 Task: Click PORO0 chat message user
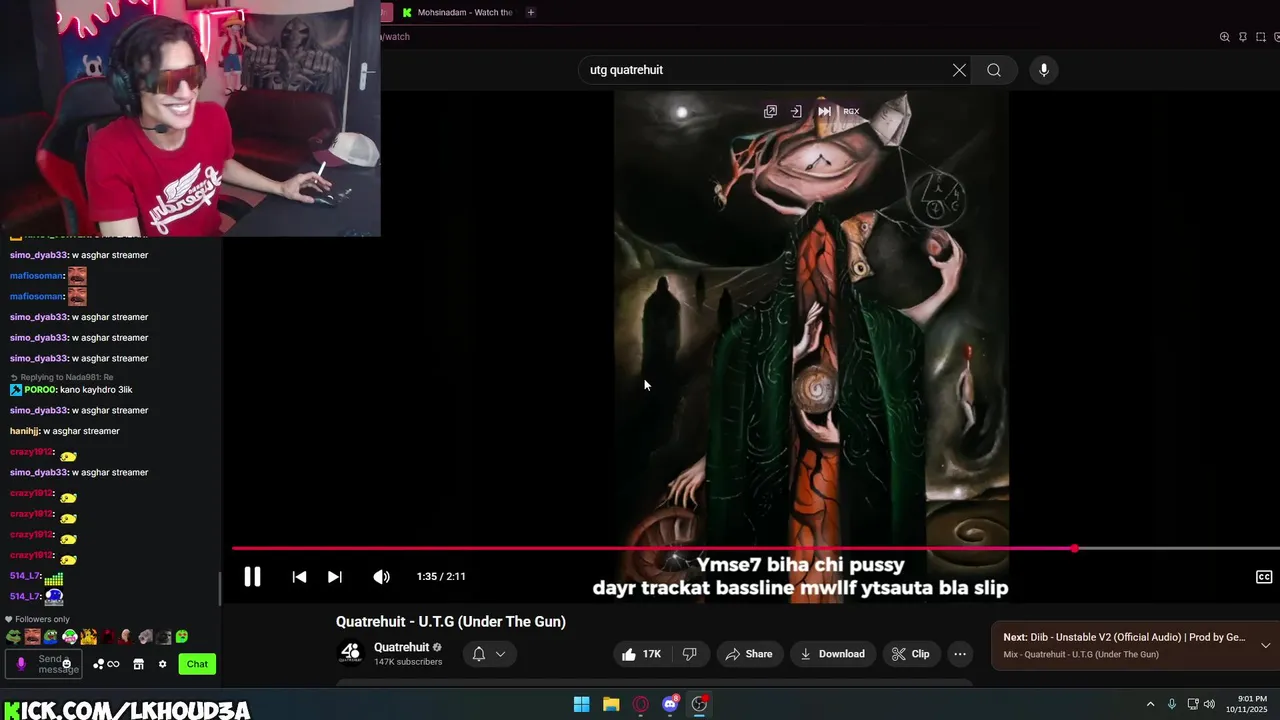(x=40, y=390)
